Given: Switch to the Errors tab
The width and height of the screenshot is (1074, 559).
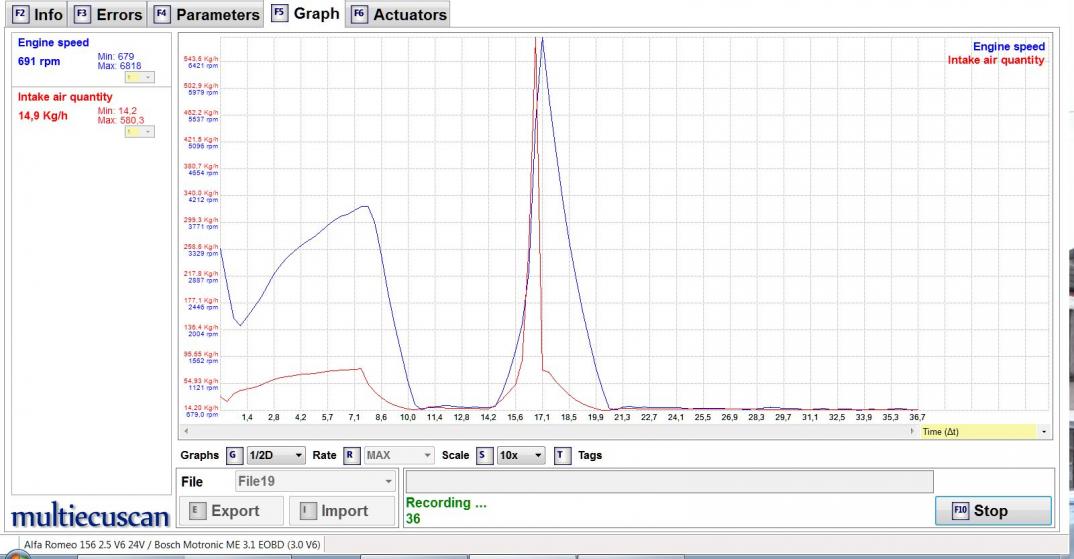Looking at the screenshot, I should pyautogui.click(x=108, y=15).
